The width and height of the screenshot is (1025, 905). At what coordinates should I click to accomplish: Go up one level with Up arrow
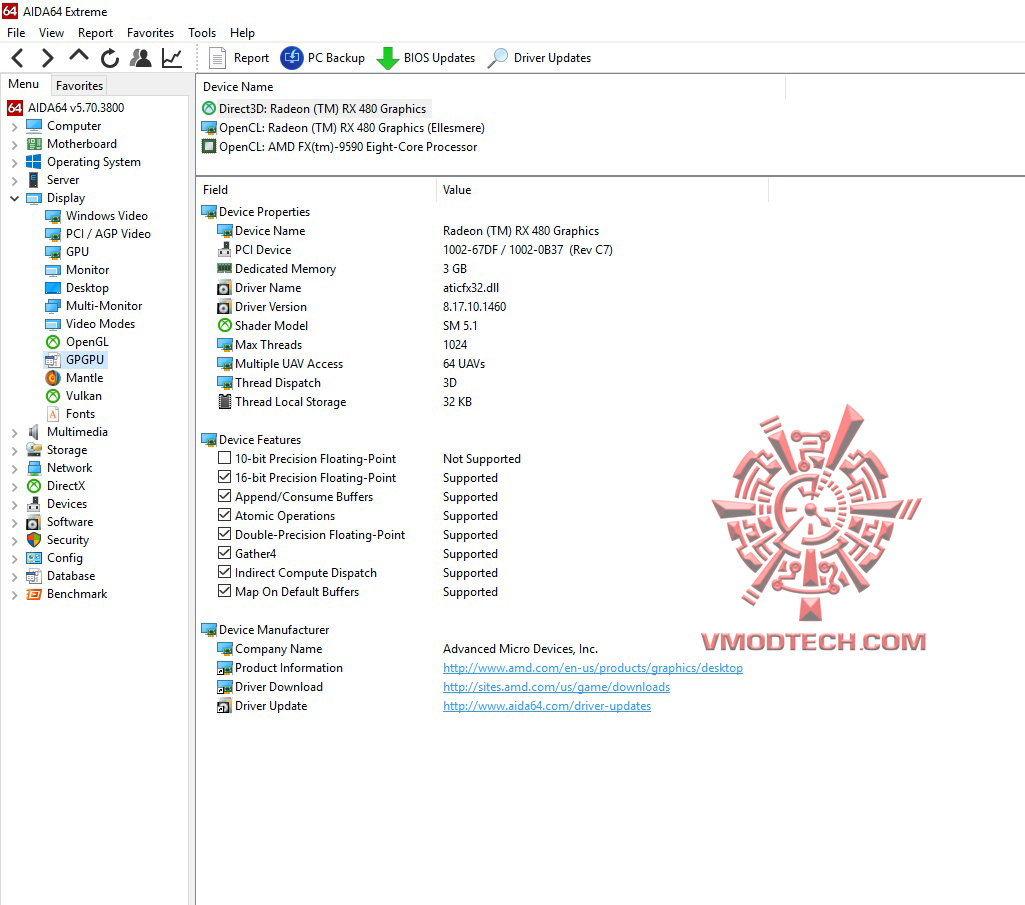(78, 57)
